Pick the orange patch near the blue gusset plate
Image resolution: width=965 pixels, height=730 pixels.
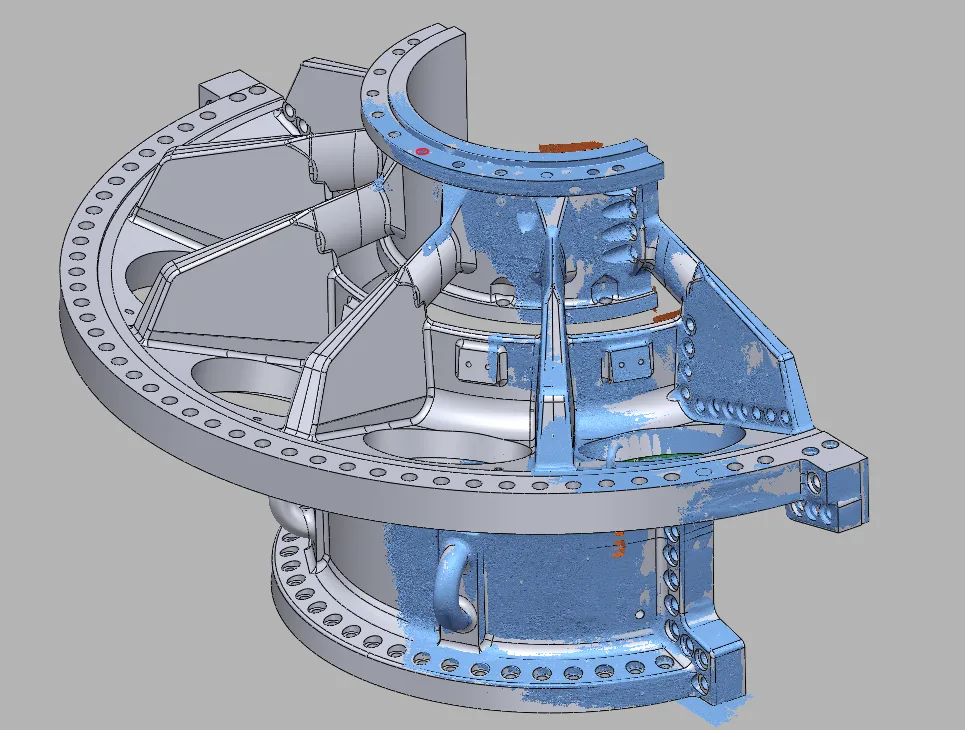(x=667, y=317)
